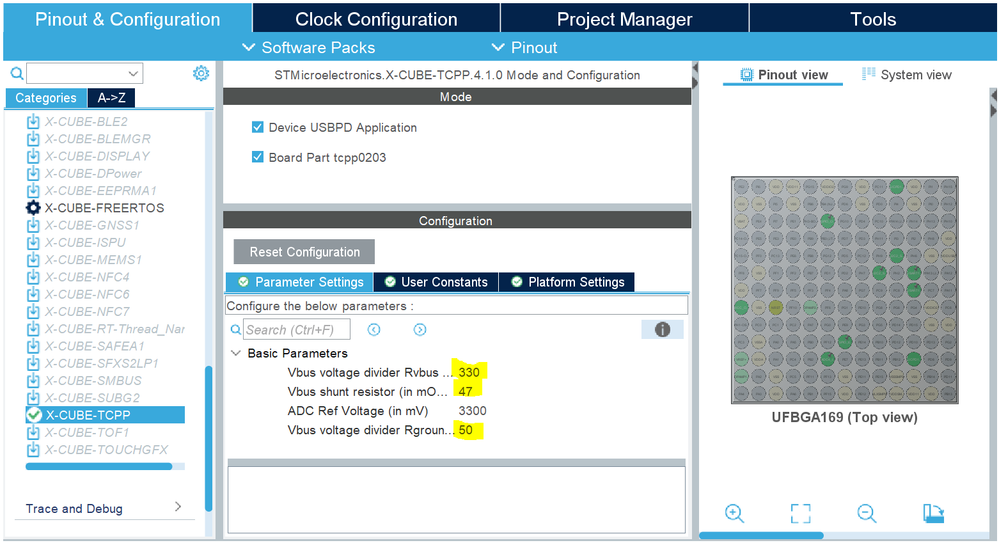This screenshot has height=543, width=999.
Task: Fit the pinout chip view to screen
Action: coord(800,513)
